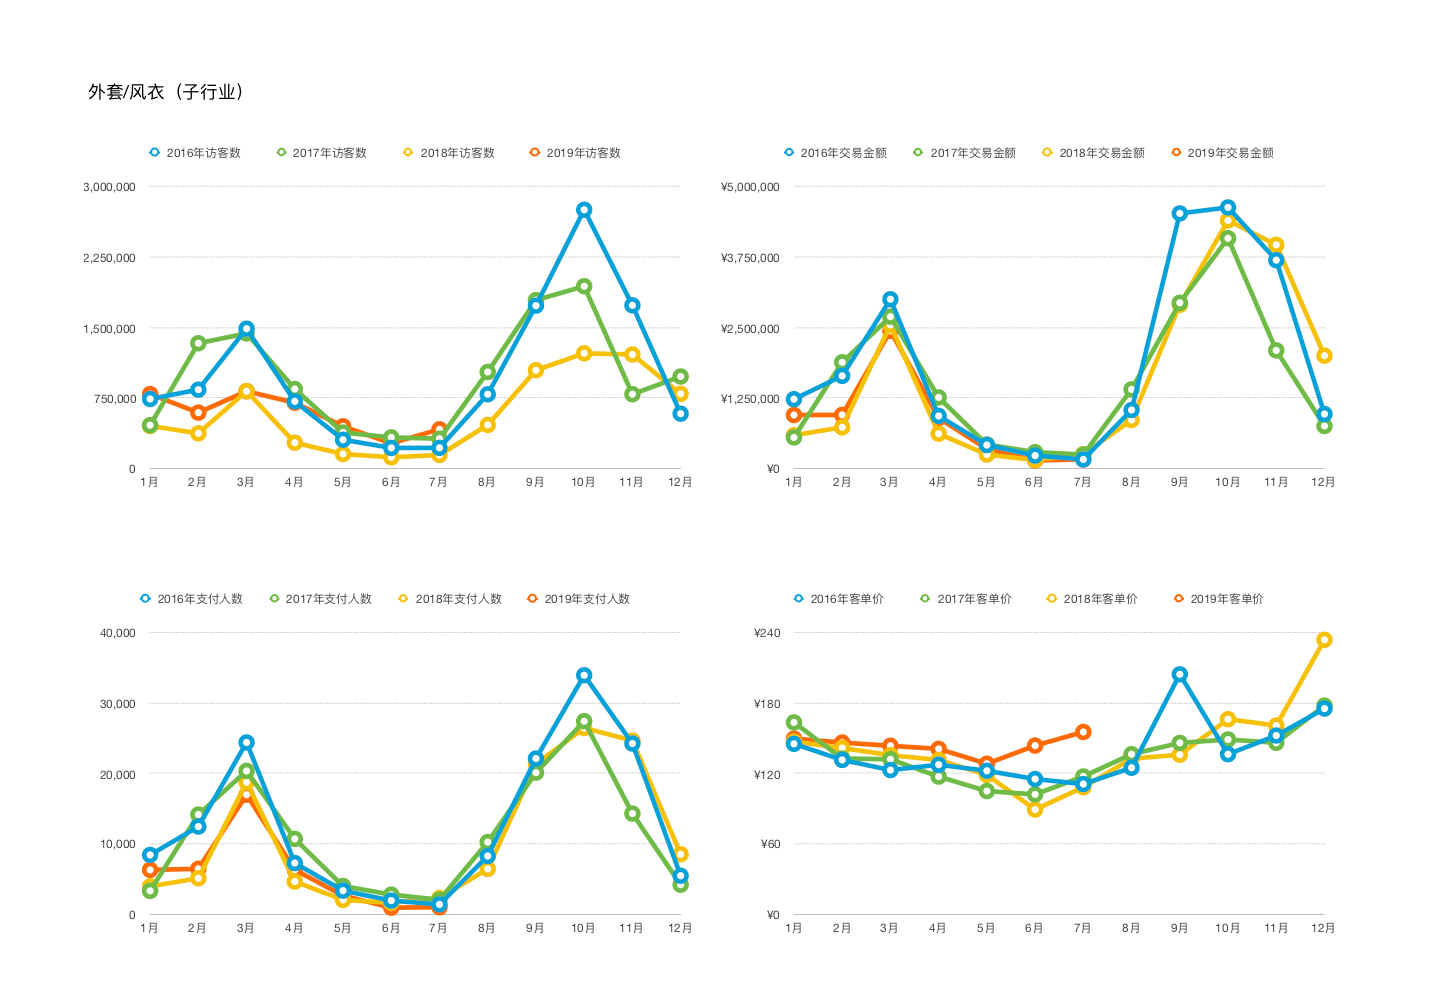The width and height of the screenshot is (1437, 990).
Task: Select 2018 客单价 data point at 12月
Action: tap(1324, 640)
